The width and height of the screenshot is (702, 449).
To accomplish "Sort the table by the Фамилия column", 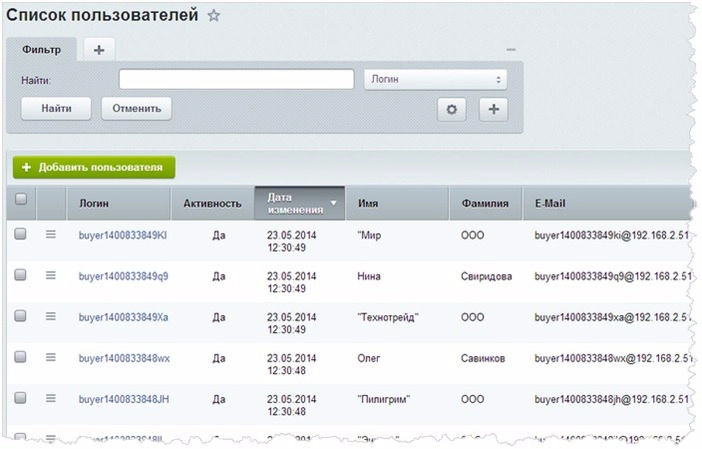I will point(485,203).
